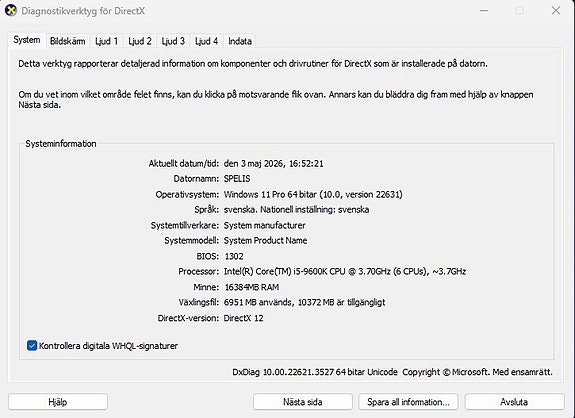Switch to the Ljud 2 tab
This screenshot has width=575, height=418.
(140, 41)
